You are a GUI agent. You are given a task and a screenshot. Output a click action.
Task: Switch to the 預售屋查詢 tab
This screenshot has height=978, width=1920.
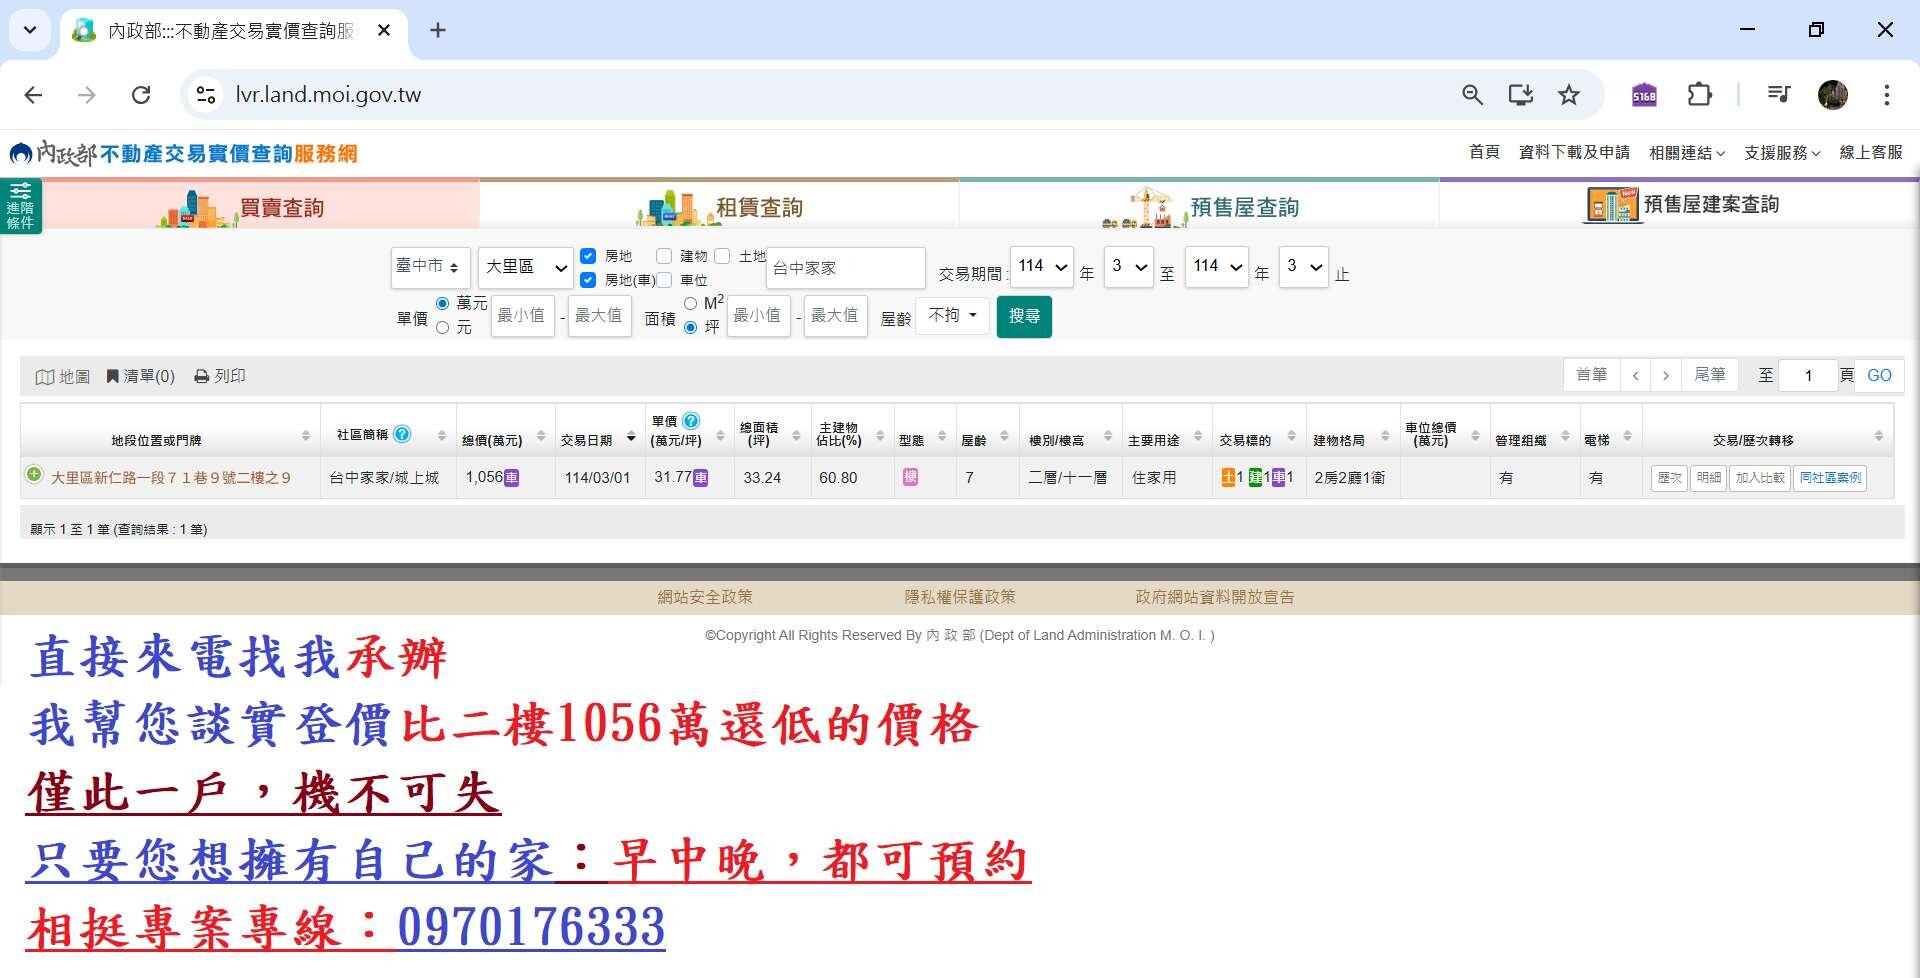(x=1199, y=206)
